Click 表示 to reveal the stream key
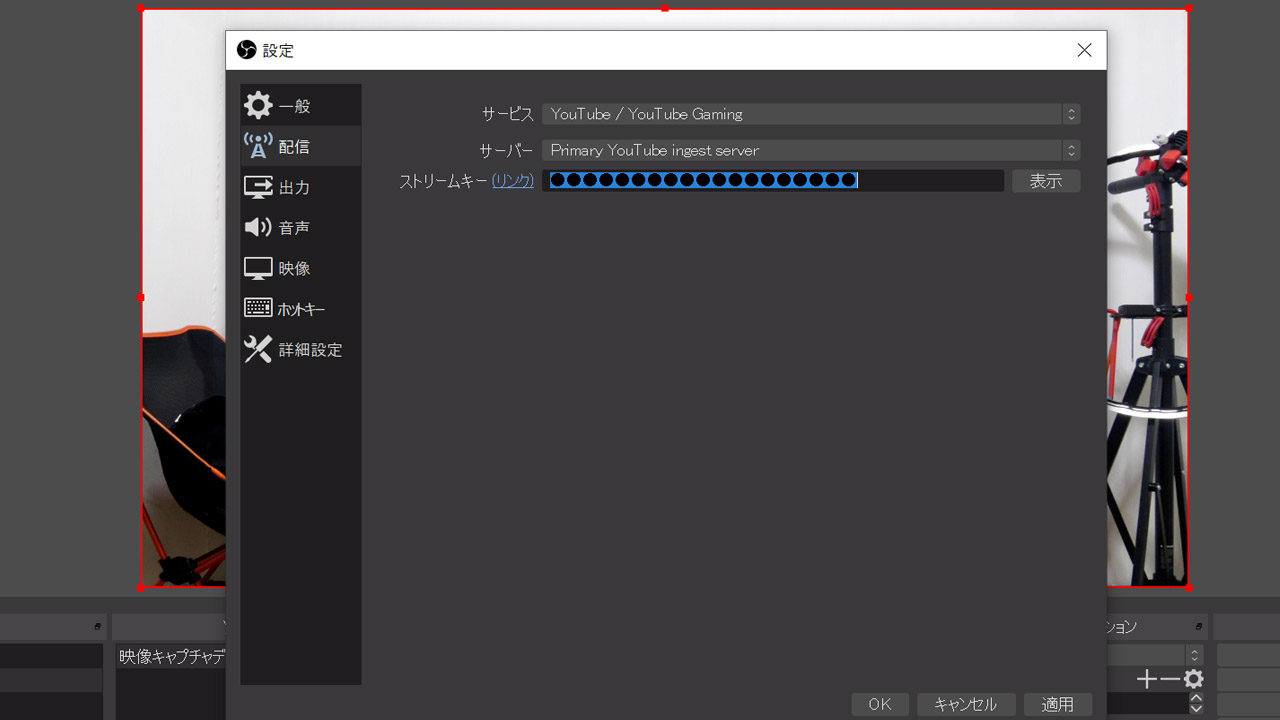This screenshot has width=1280, height=720. tap(1046, 181)
